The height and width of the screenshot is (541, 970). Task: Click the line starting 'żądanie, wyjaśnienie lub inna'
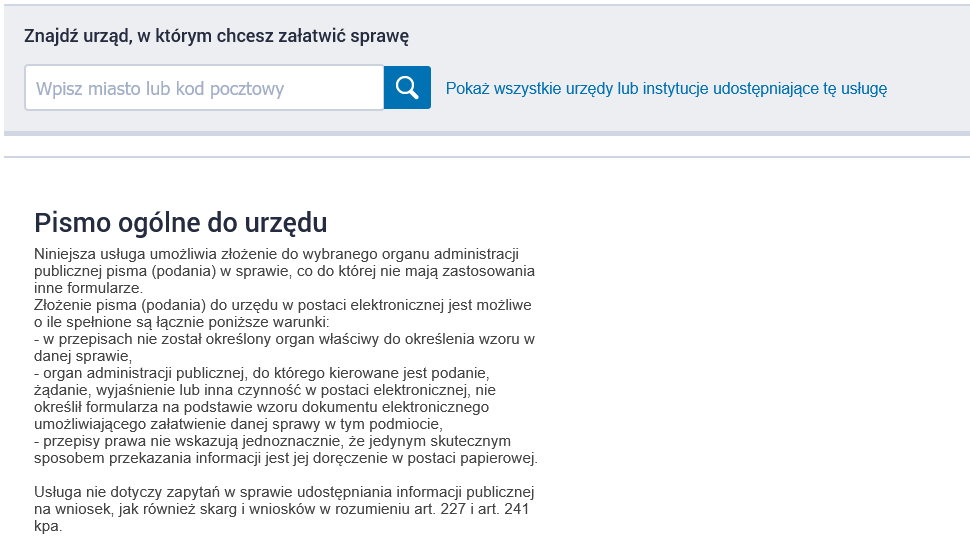264,390
